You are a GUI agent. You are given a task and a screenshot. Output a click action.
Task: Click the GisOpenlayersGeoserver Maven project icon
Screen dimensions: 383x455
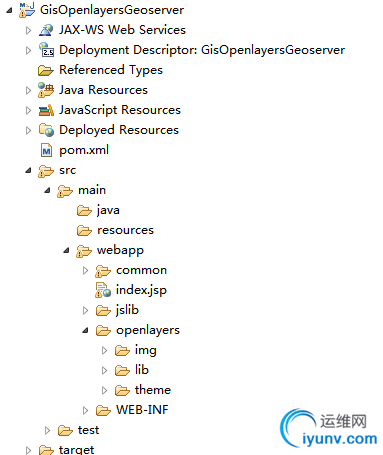tap(27, 10)
